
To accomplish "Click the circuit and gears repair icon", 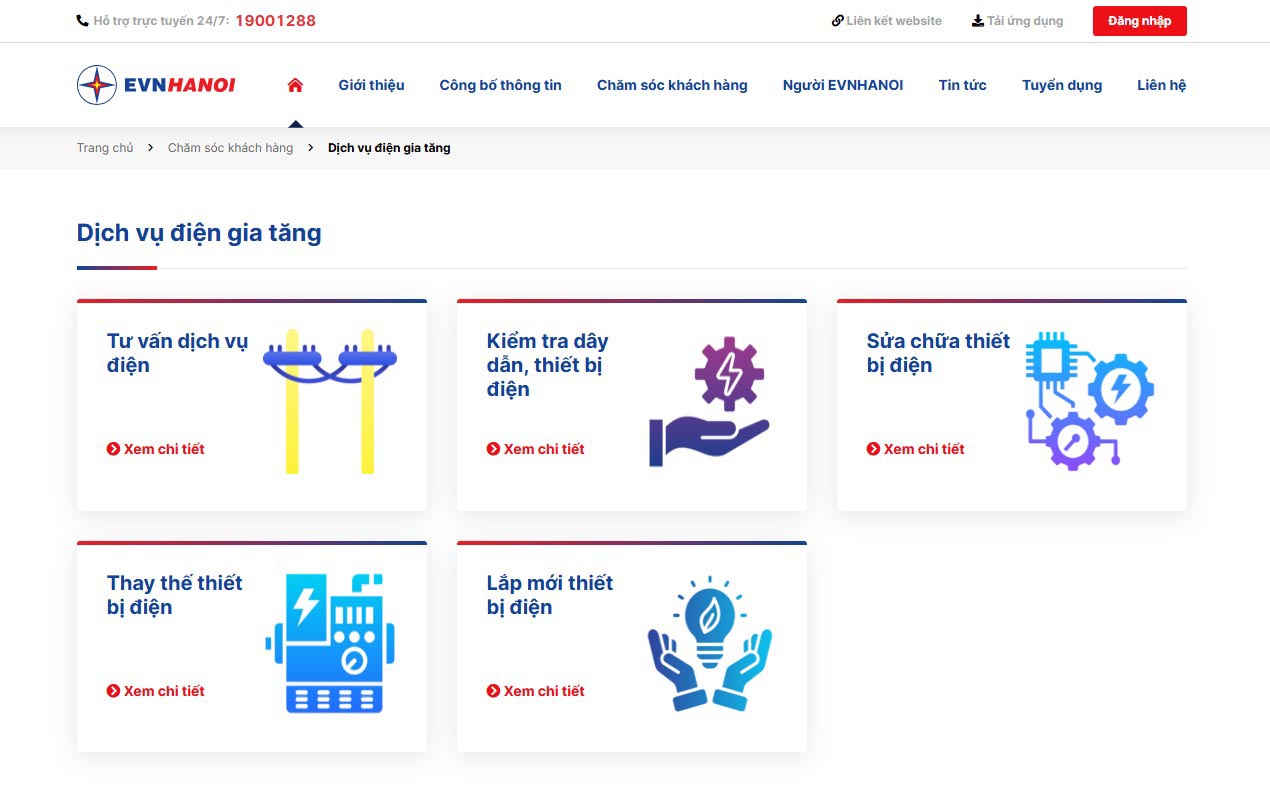I will point(1089,401).
